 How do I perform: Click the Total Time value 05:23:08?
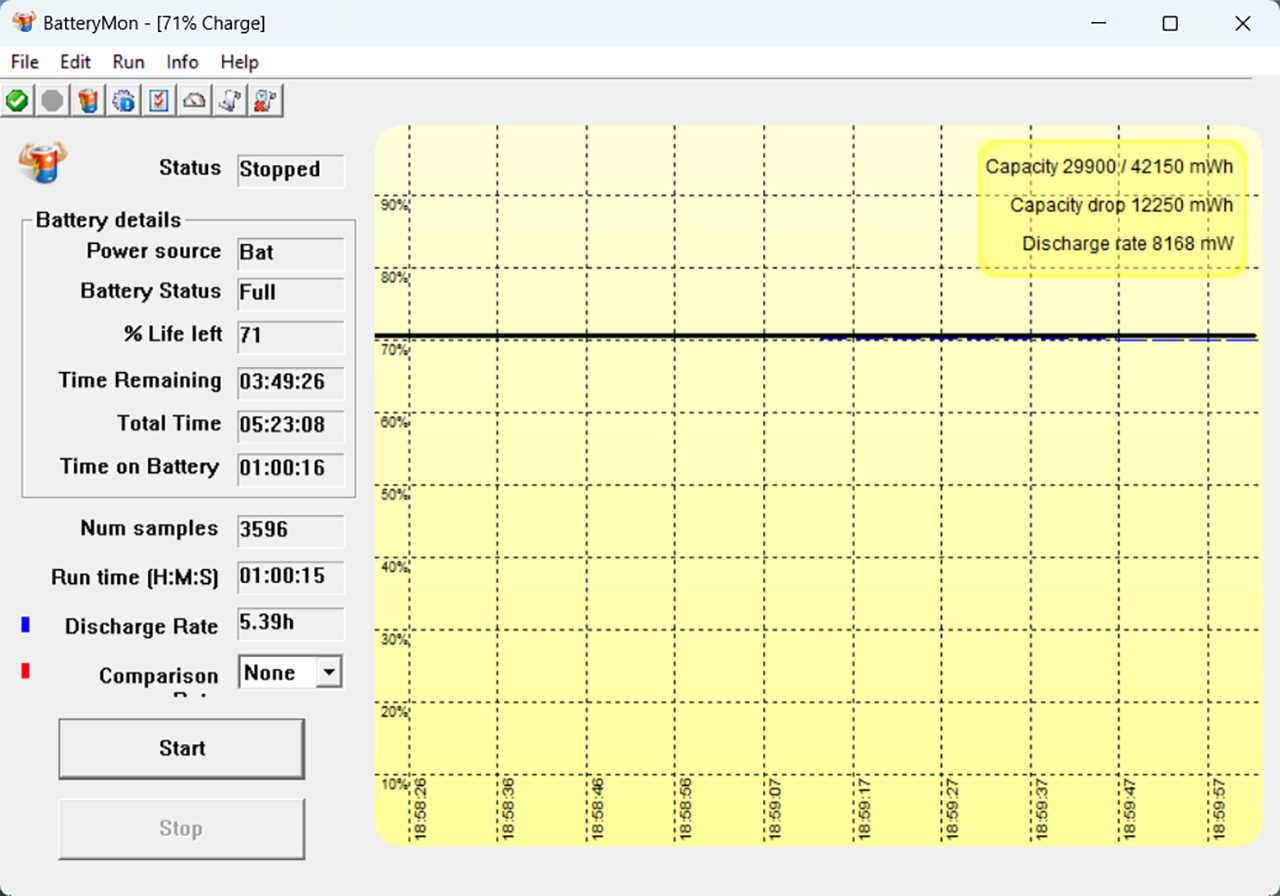290,425
